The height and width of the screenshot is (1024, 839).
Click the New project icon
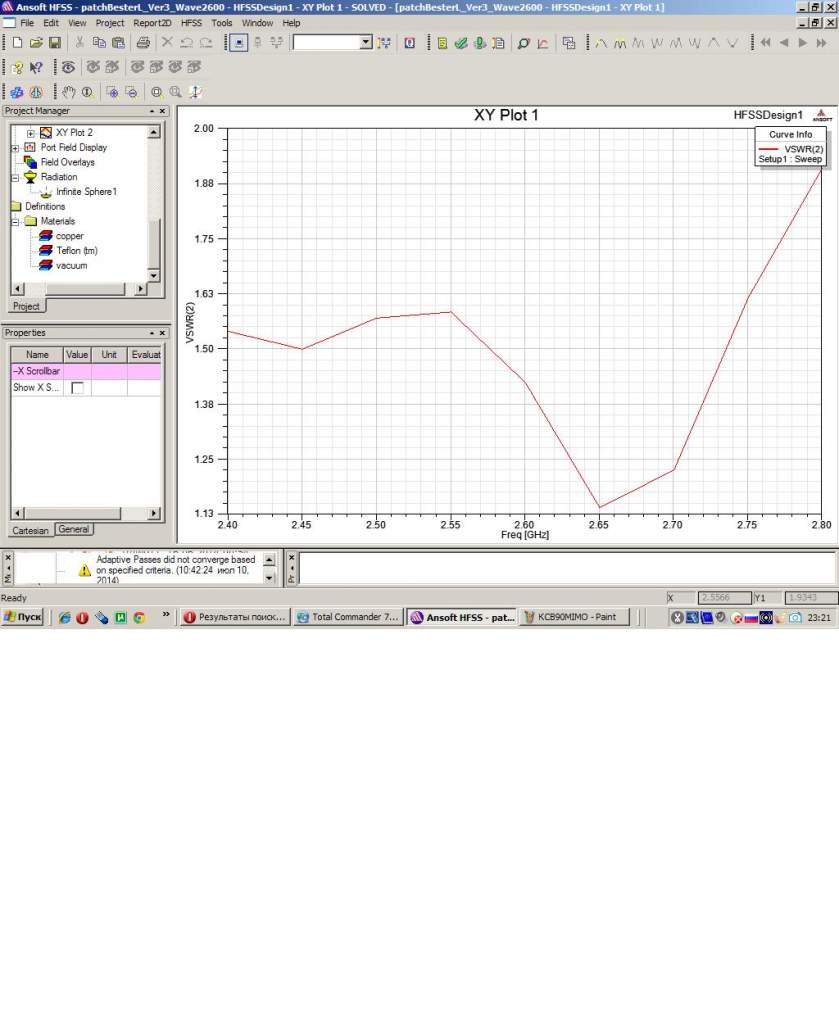coord(17,43)
